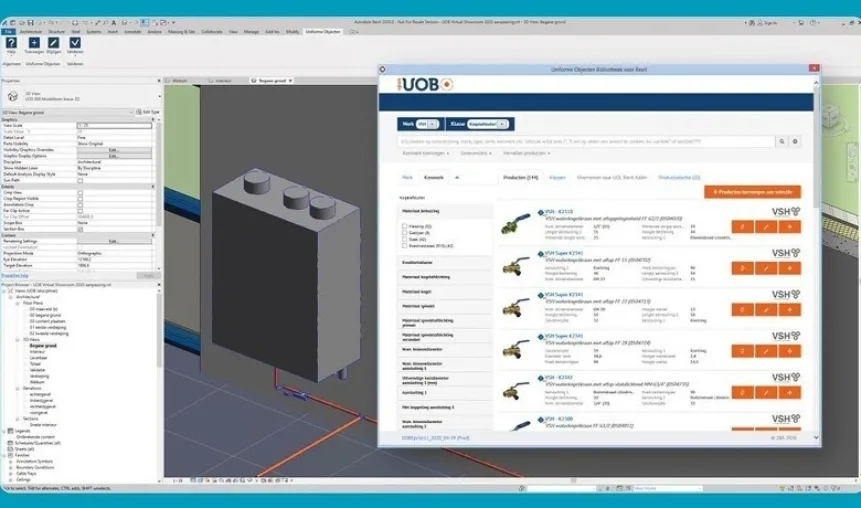Click the Toevoegen plus icon
The width and height of the screenshot is (861, 508).
click(34, 43)
